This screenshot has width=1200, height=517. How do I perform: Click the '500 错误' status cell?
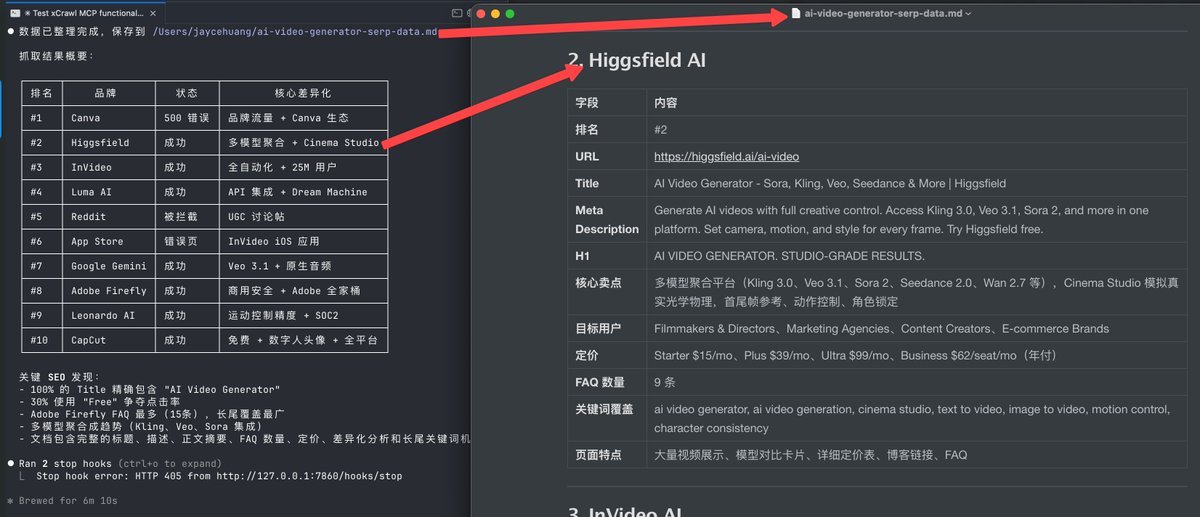click(186, 118)
